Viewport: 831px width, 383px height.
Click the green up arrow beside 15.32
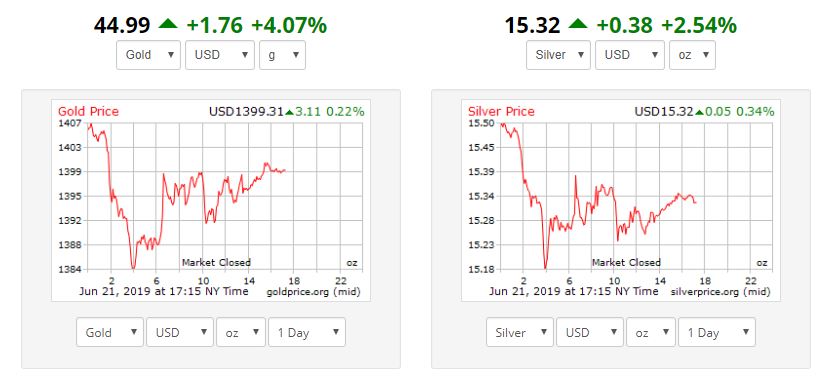point(578,23)
